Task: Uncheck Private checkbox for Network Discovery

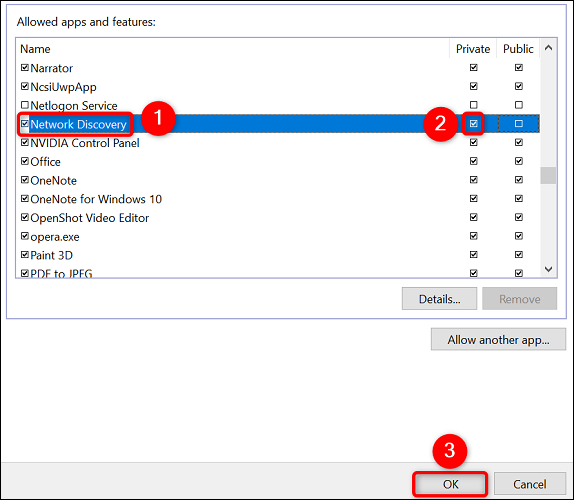Action: (473, 124)
